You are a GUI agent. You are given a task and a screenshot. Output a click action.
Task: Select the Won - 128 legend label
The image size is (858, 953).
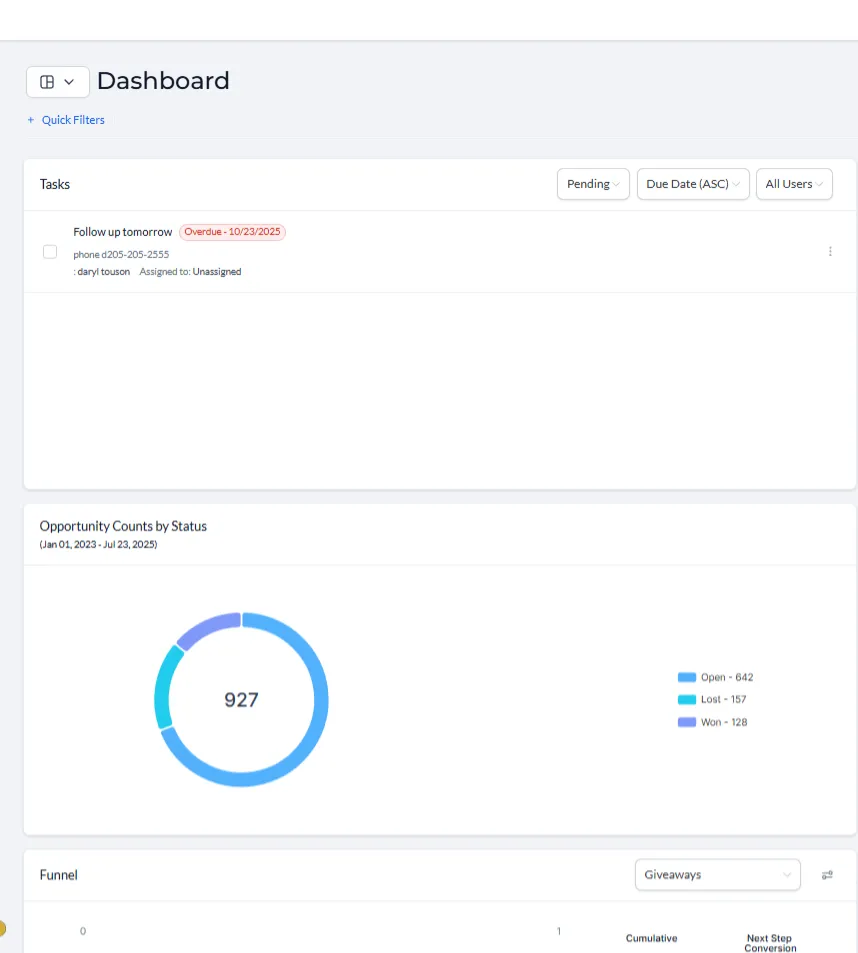tap(724, 722)
